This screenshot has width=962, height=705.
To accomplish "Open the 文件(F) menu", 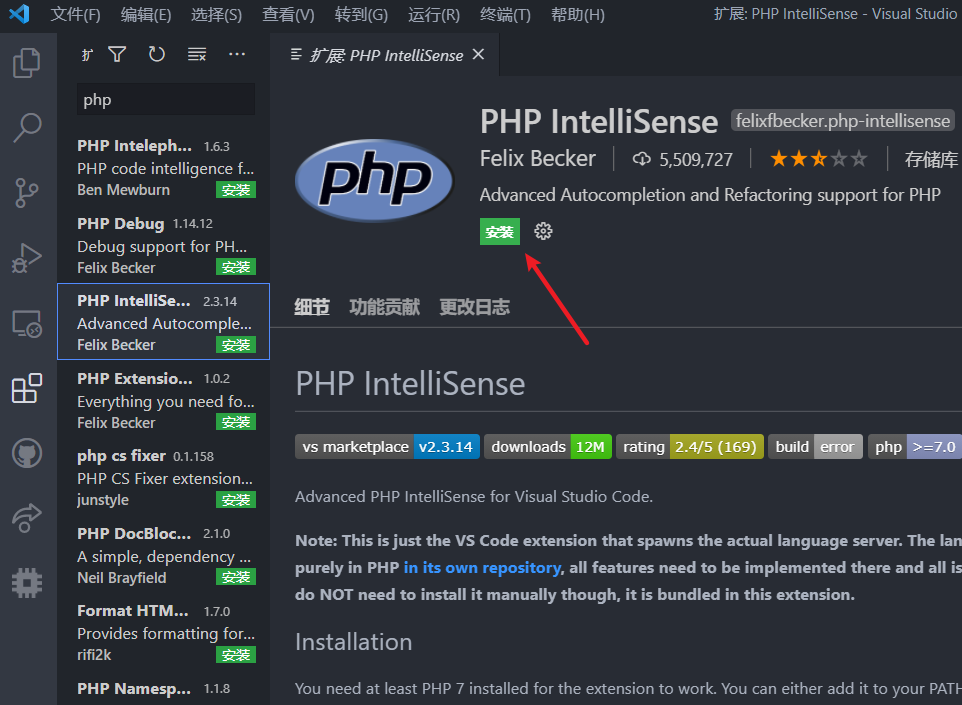I will point(75,14).
